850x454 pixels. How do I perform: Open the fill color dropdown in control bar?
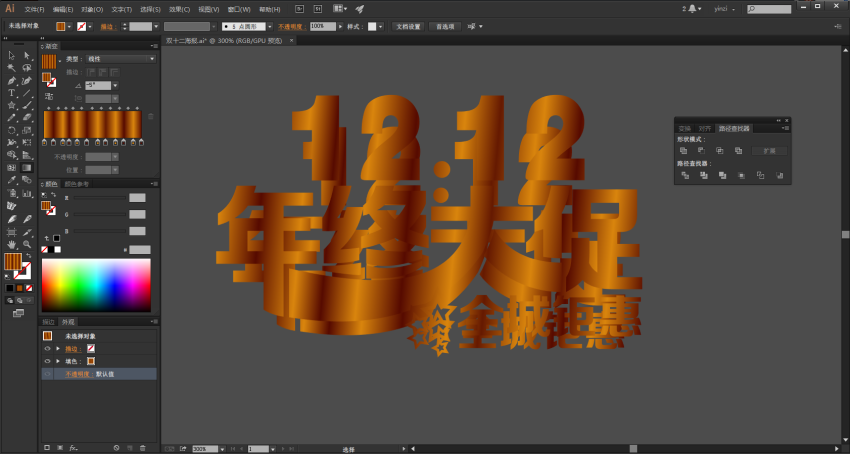pos(69,27)
